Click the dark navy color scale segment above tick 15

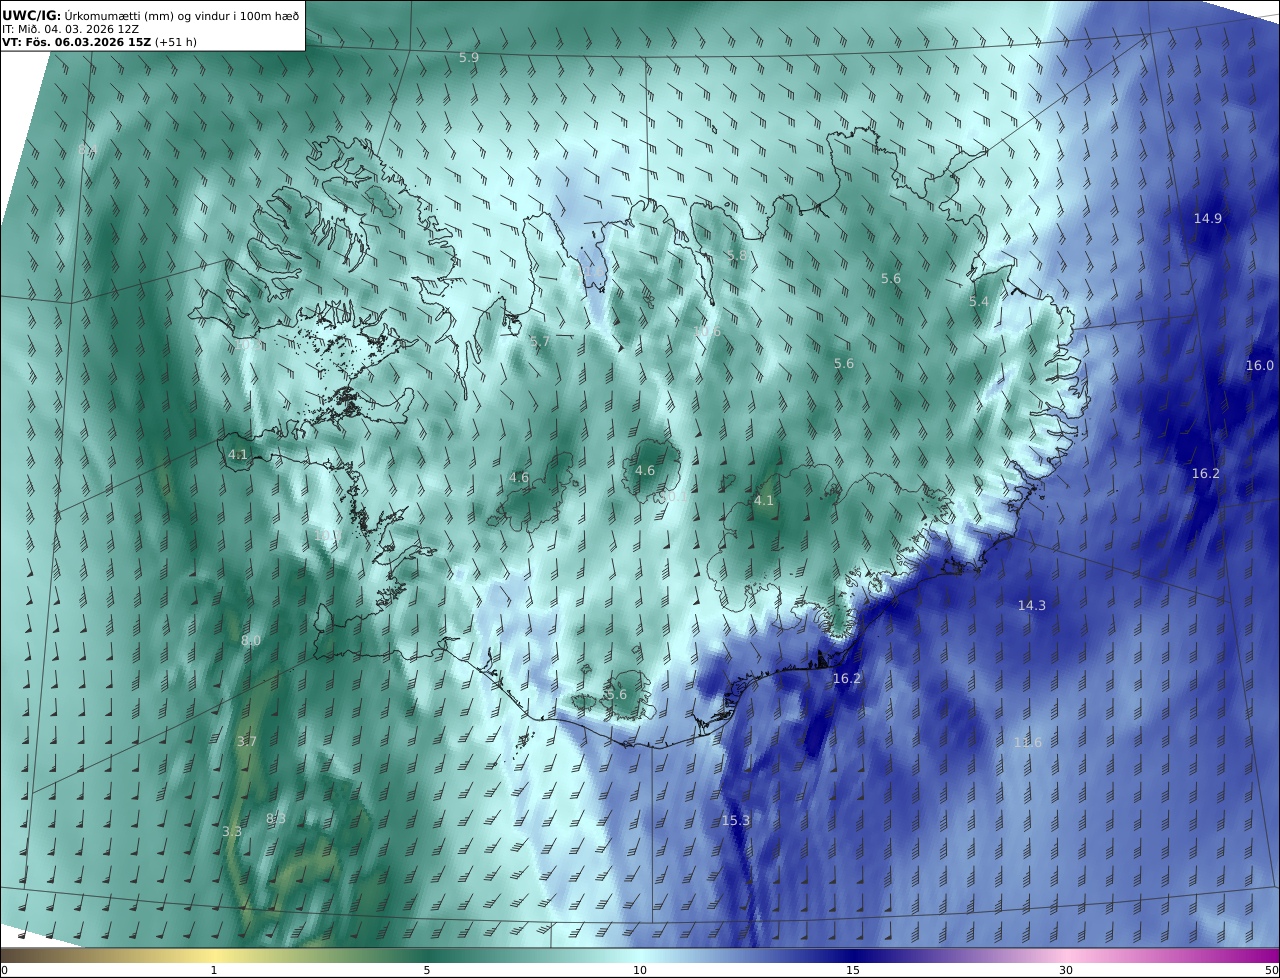853,955
